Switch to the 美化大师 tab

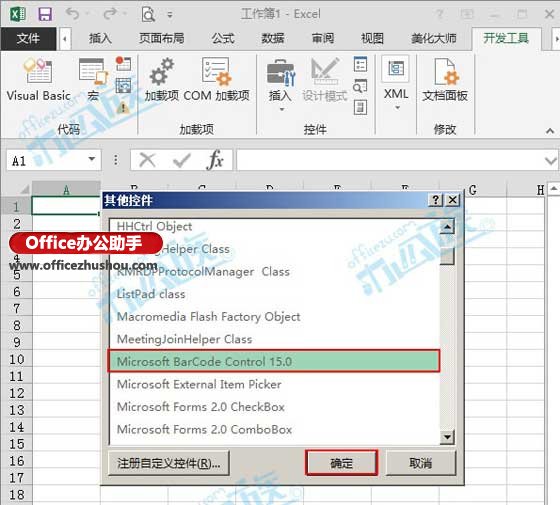coord(434,38)
